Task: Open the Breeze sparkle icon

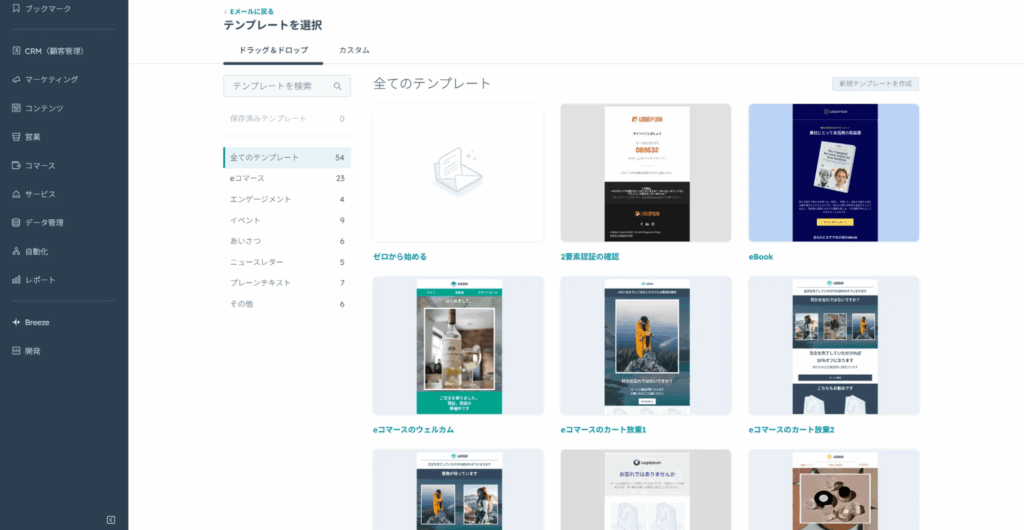Action: (16, 322)
